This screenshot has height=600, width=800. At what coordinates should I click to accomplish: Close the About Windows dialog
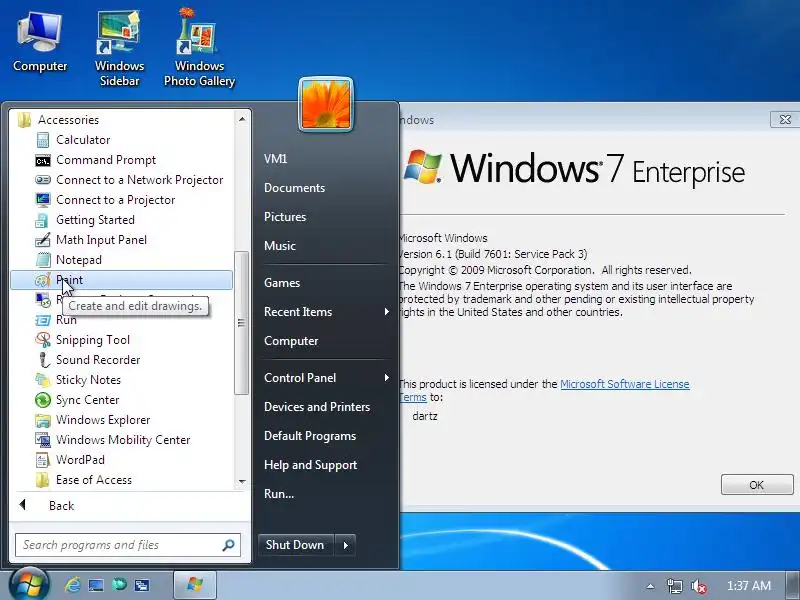pos(785,119)
